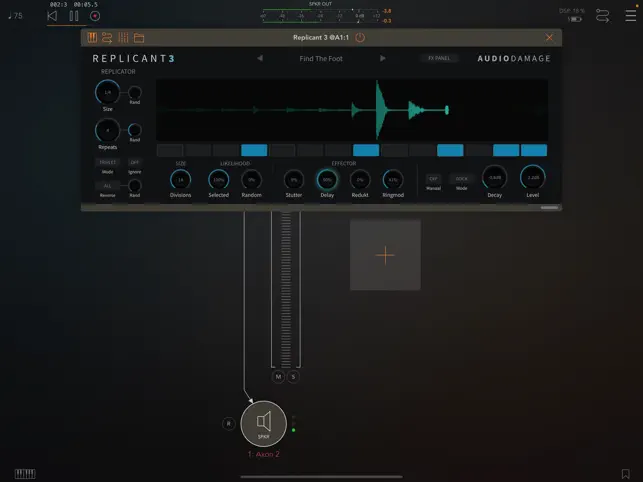The image size is (643, 482).
Task: Click the Level knob
Action: click(x=533, y=178)
